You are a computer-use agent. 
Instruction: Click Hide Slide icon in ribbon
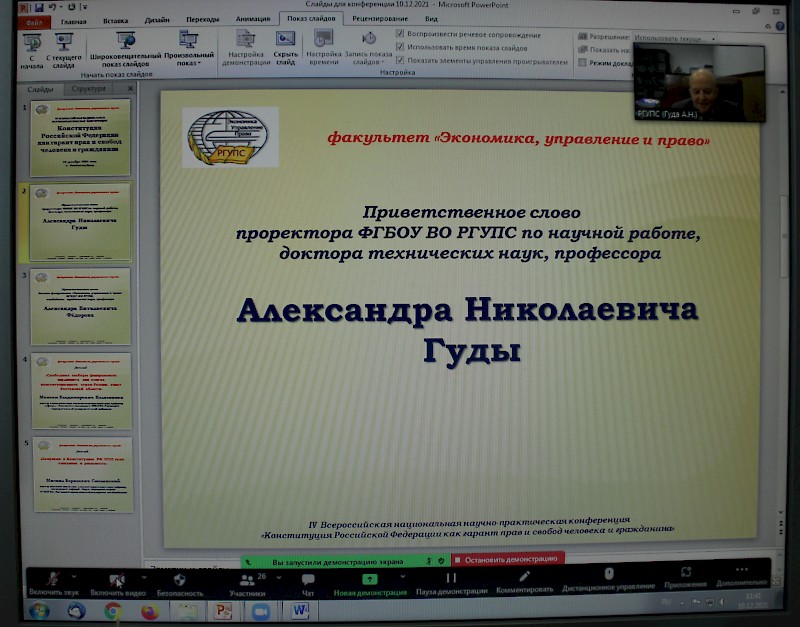(286, 44)
